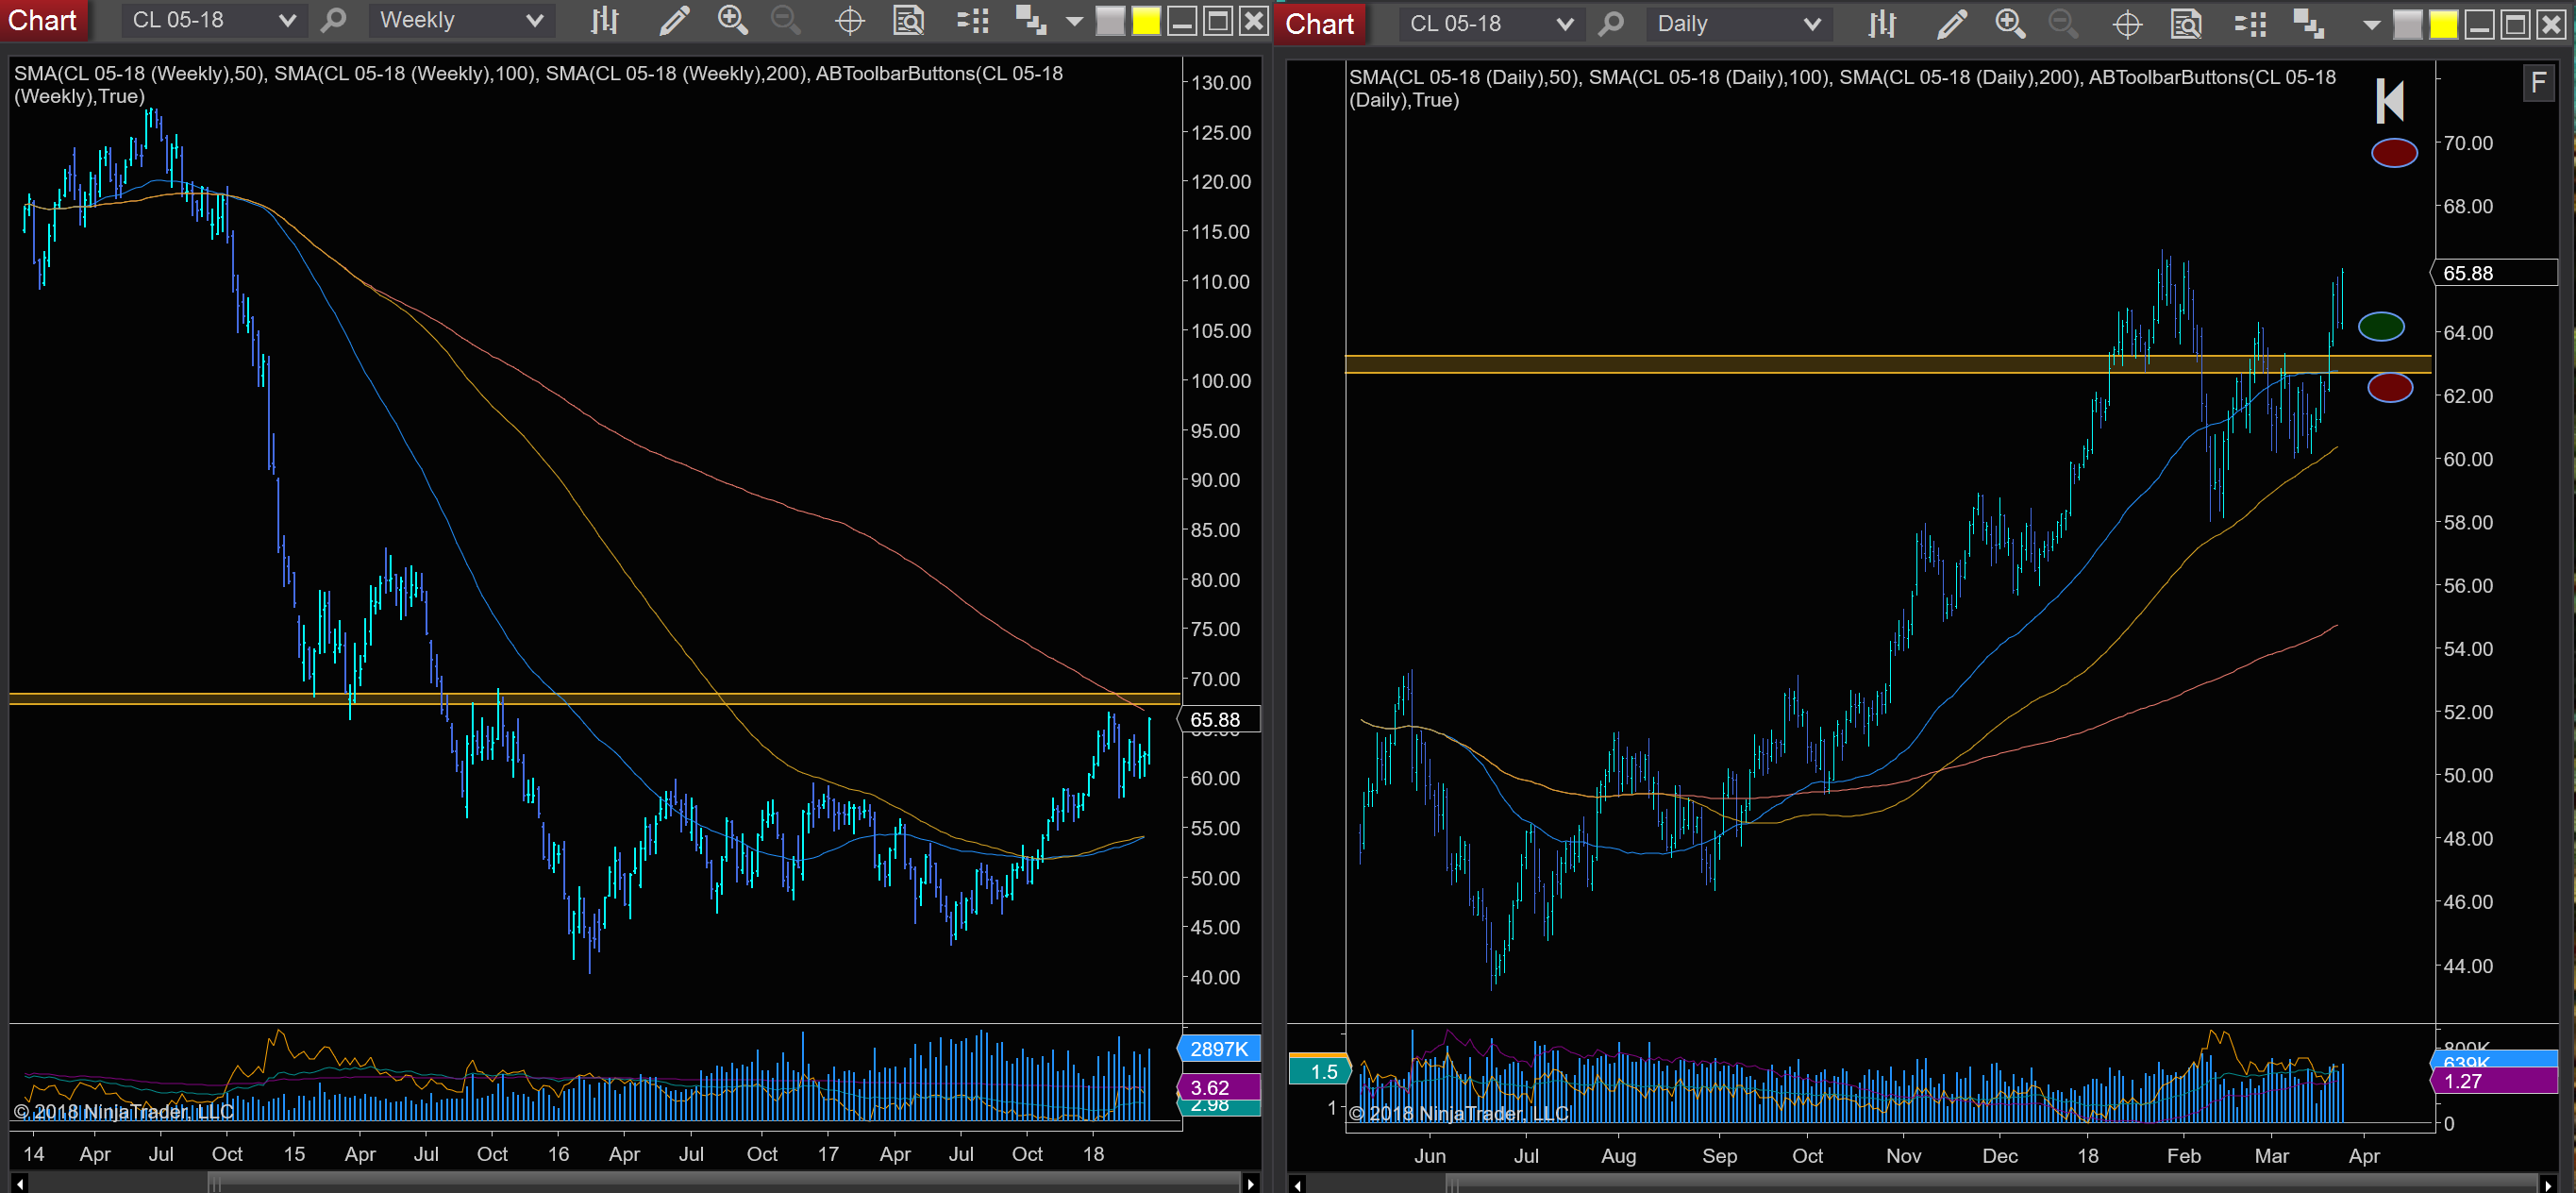Enable the crosshair on the Daily chart

click(2127, 23)
